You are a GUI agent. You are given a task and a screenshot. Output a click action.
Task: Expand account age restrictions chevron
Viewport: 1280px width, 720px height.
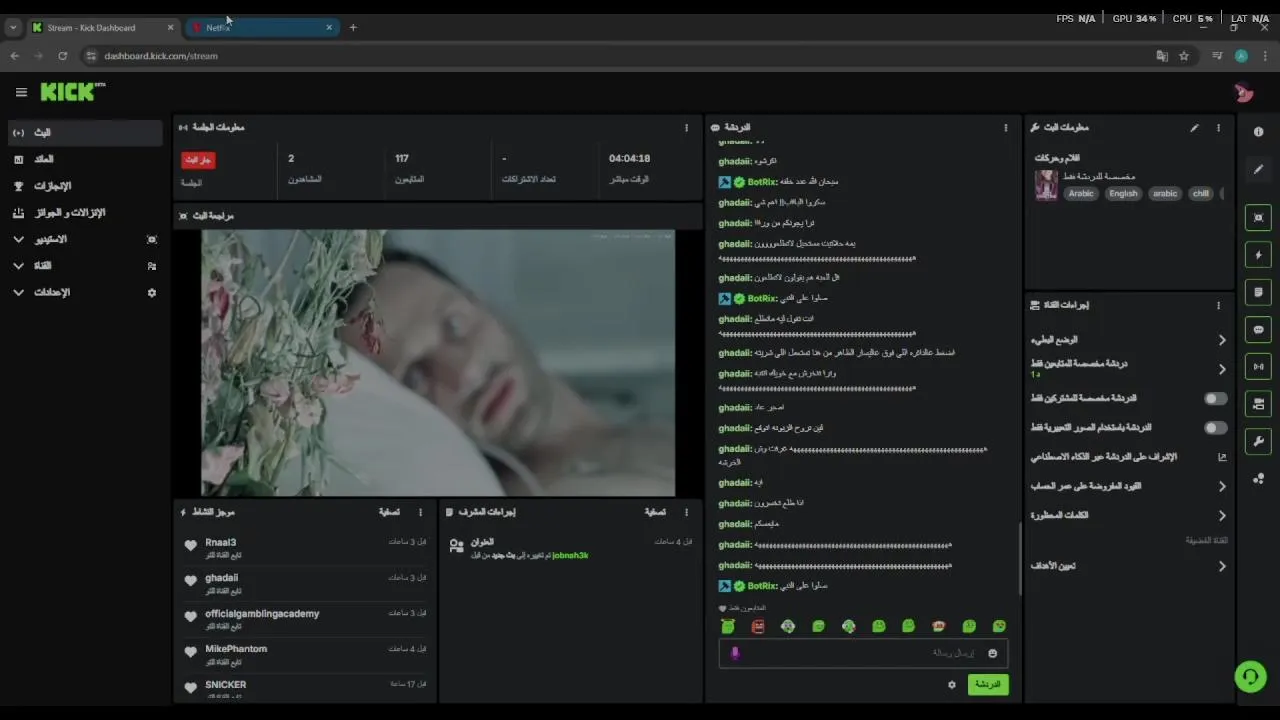1222,487
